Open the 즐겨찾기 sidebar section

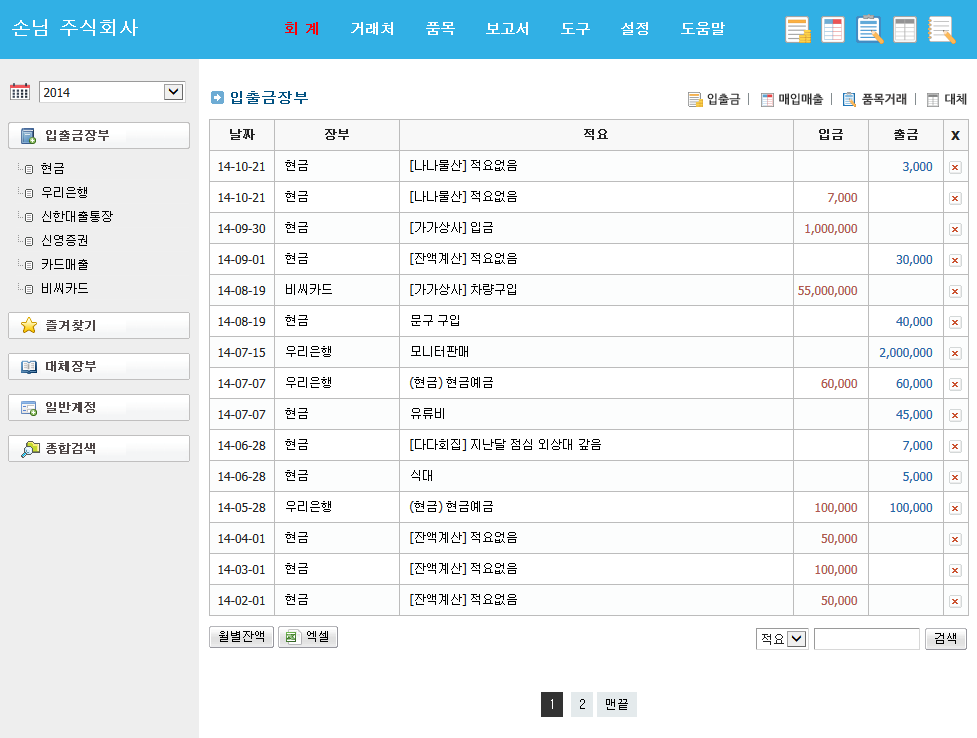point(98,326)
